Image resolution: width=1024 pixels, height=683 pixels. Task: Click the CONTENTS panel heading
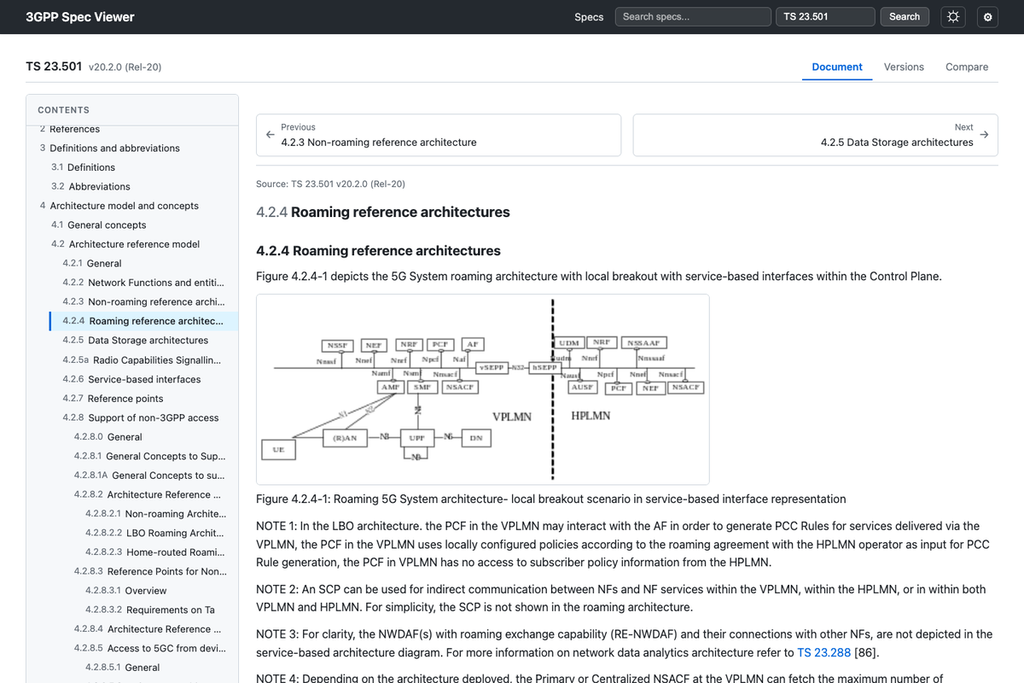click(x=63, y=110)
